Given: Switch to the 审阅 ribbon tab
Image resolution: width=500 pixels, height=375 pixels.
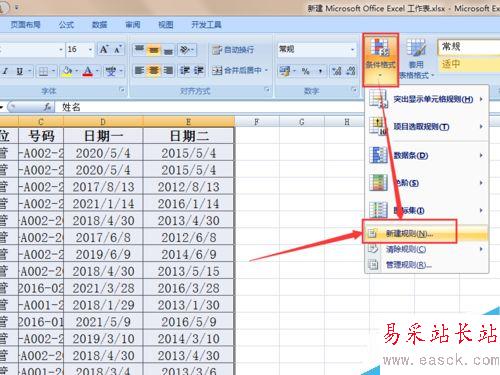Looking at the screenshot, I should pos(133,25).
